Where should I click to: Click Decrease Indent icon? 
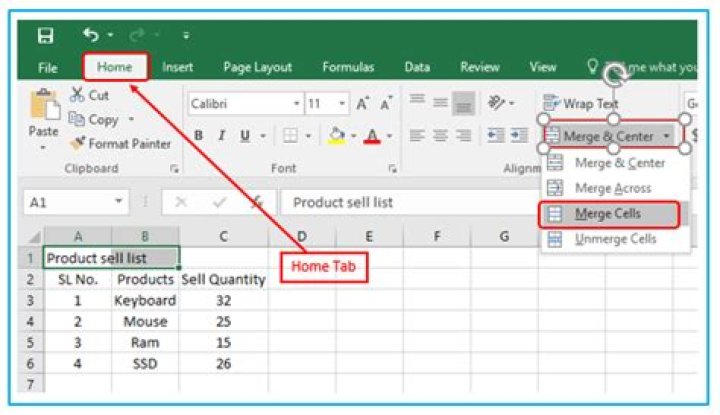(495, 136)
